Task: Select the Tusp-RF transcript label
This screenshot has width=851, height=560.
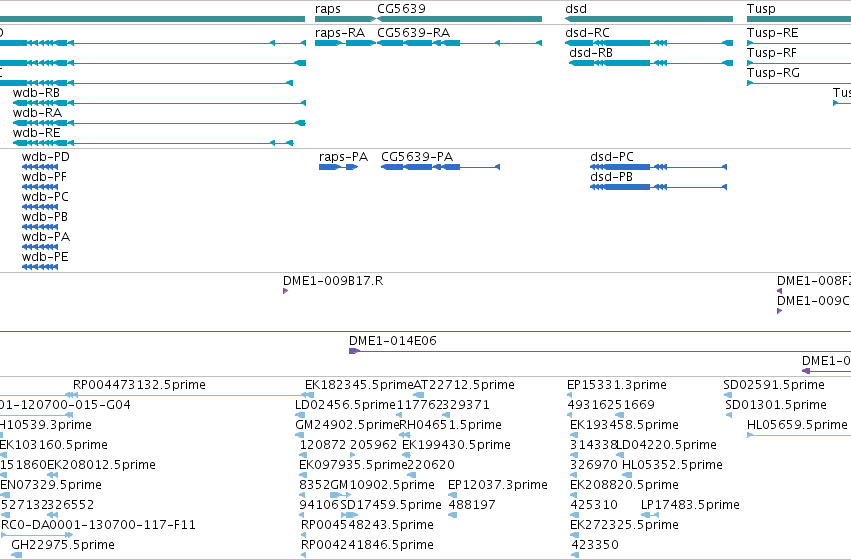Action: (x=772, y=53)
